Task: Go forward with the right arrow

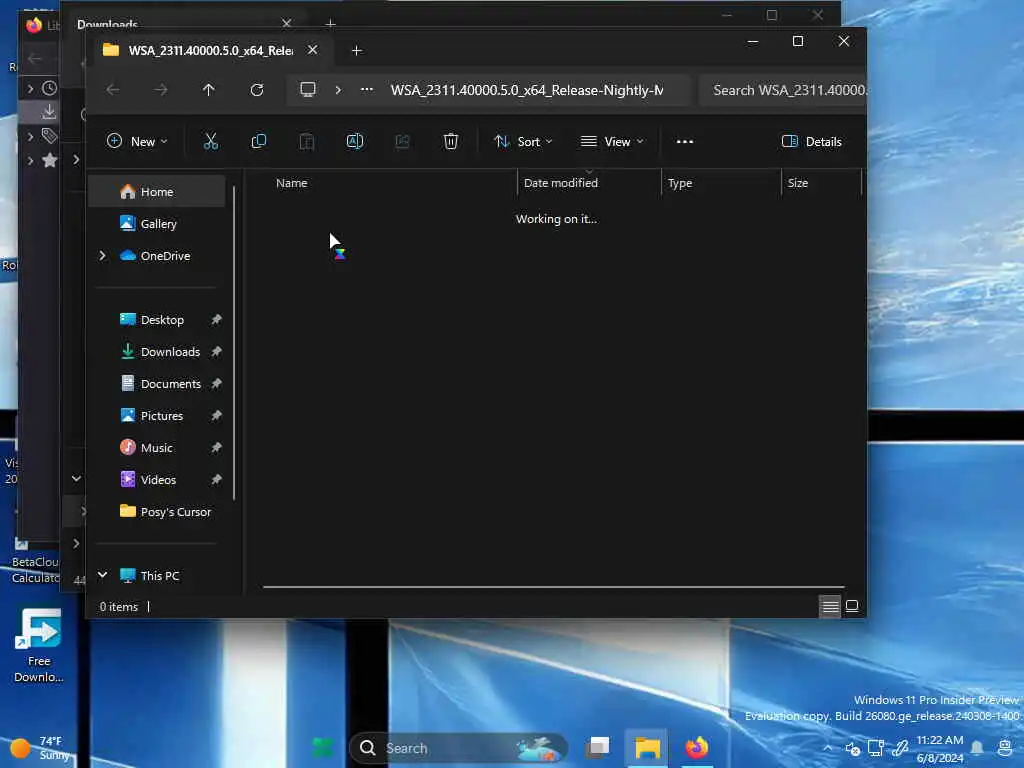Action: point(161,89)
